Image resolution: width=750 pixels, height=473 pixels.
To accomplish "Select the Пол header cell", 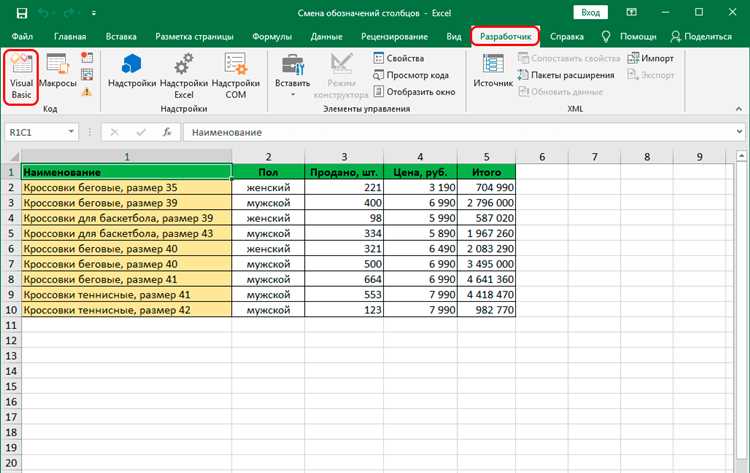I will click(x=268, y=172).
